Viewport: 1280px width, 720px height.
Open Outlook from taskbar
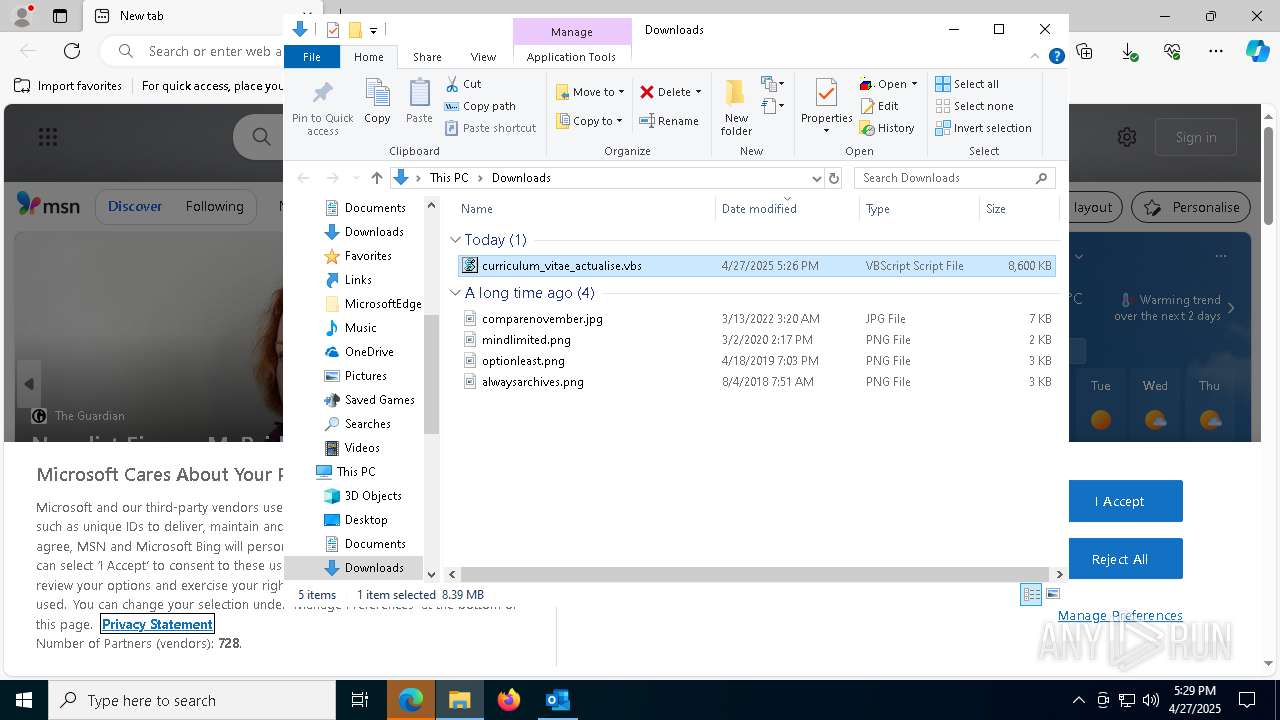[558, 700]
